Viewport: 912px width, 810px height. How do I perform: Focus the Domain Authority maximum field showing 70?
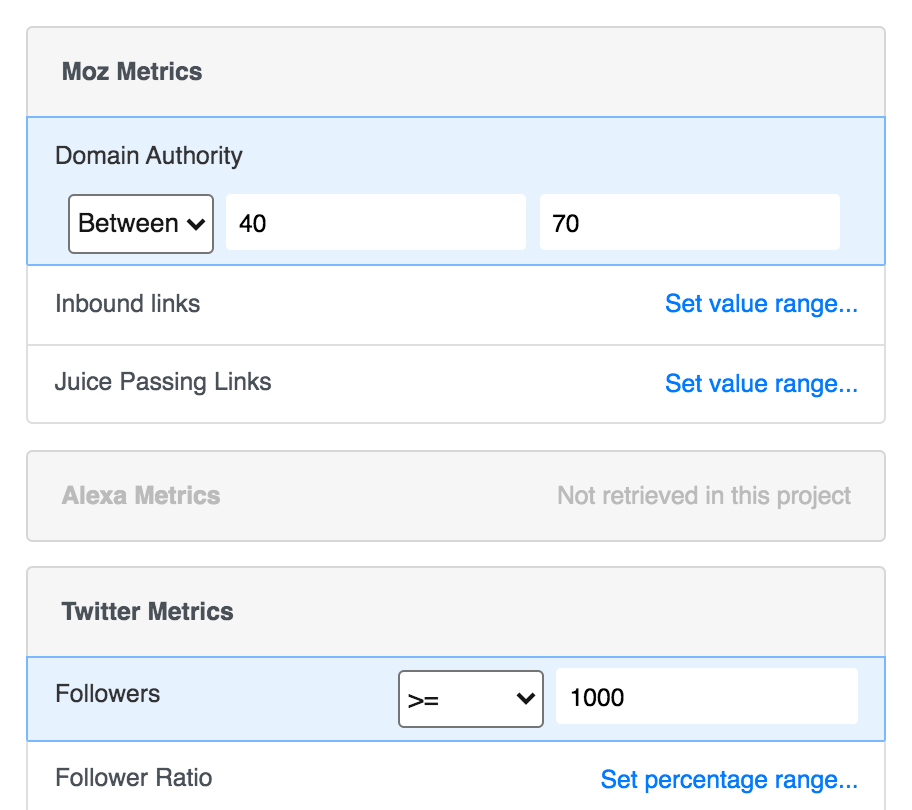[689, 223]
